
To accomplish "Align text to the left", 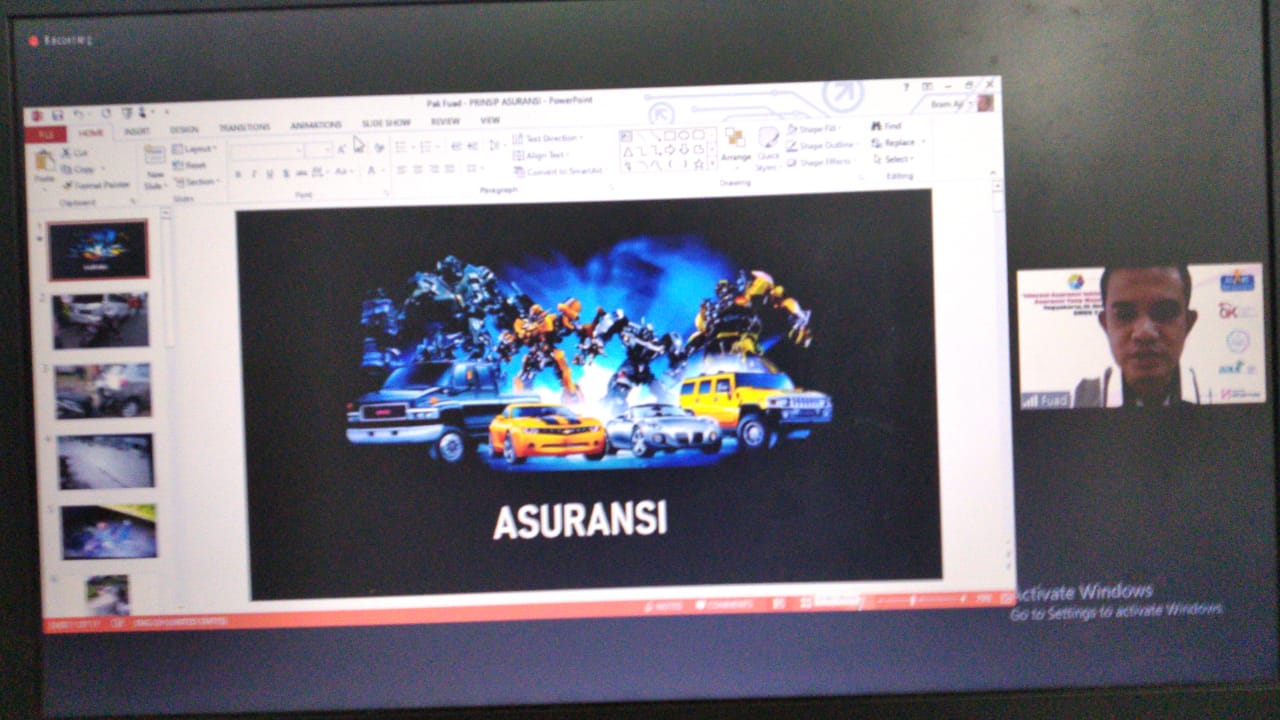I will coord(402,170).
